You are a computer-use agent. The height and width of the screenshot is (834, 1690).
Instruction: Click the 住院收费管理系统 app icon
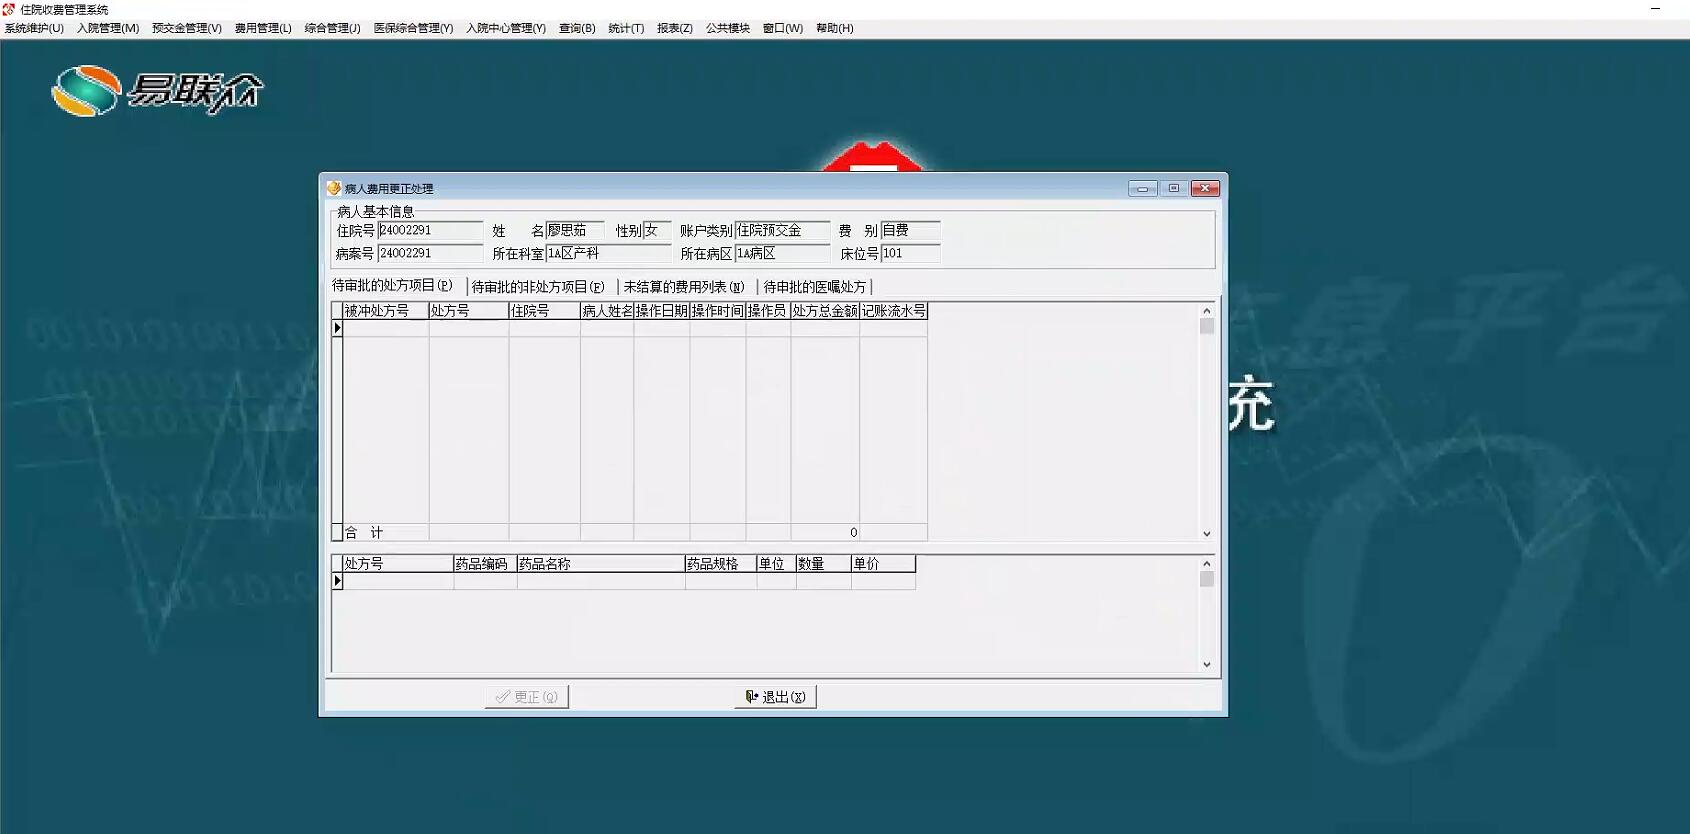pos(9,9)
